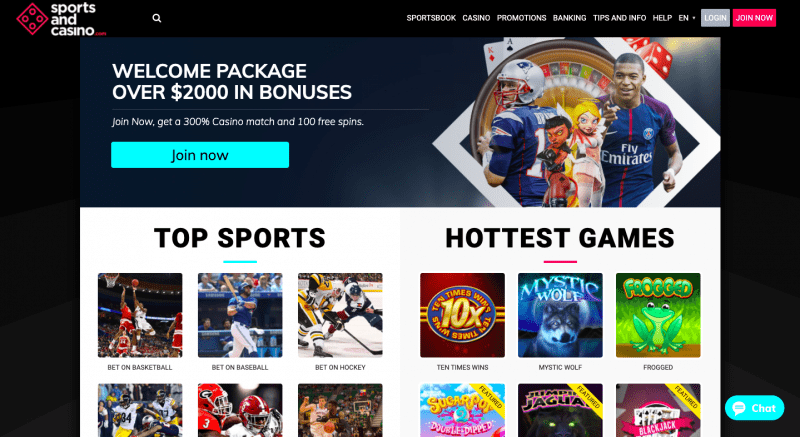Open the Sports and Casino logo home
This screenshot has height=437, width=800.
tap(61, 19)
